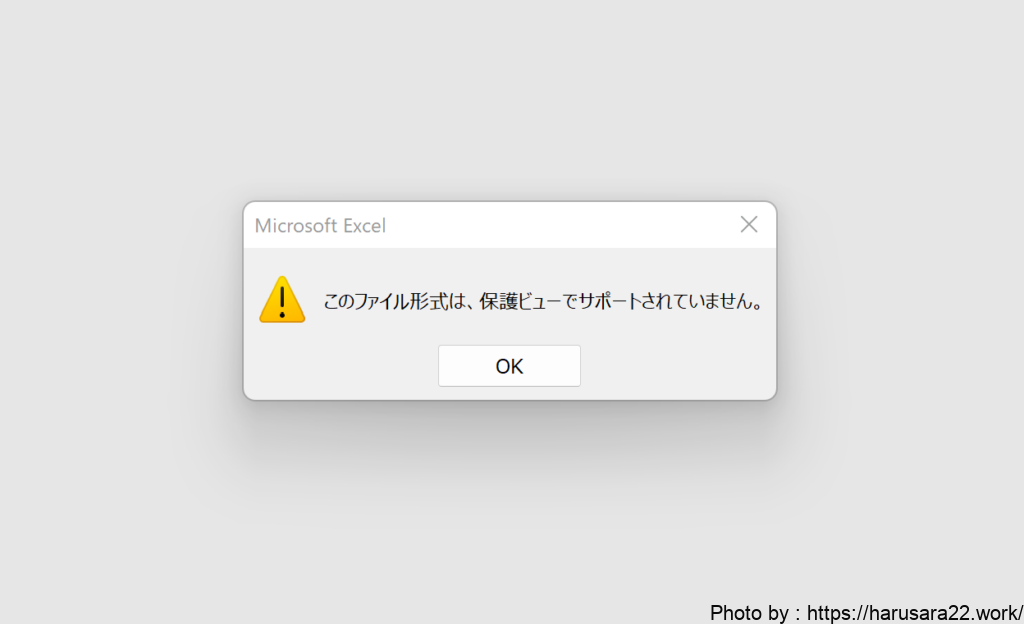Image resolution: width=1024 pixels, height=624 pixels.
Task: Click the "Photo by" watermark label
Action: [x=749, y=613]
